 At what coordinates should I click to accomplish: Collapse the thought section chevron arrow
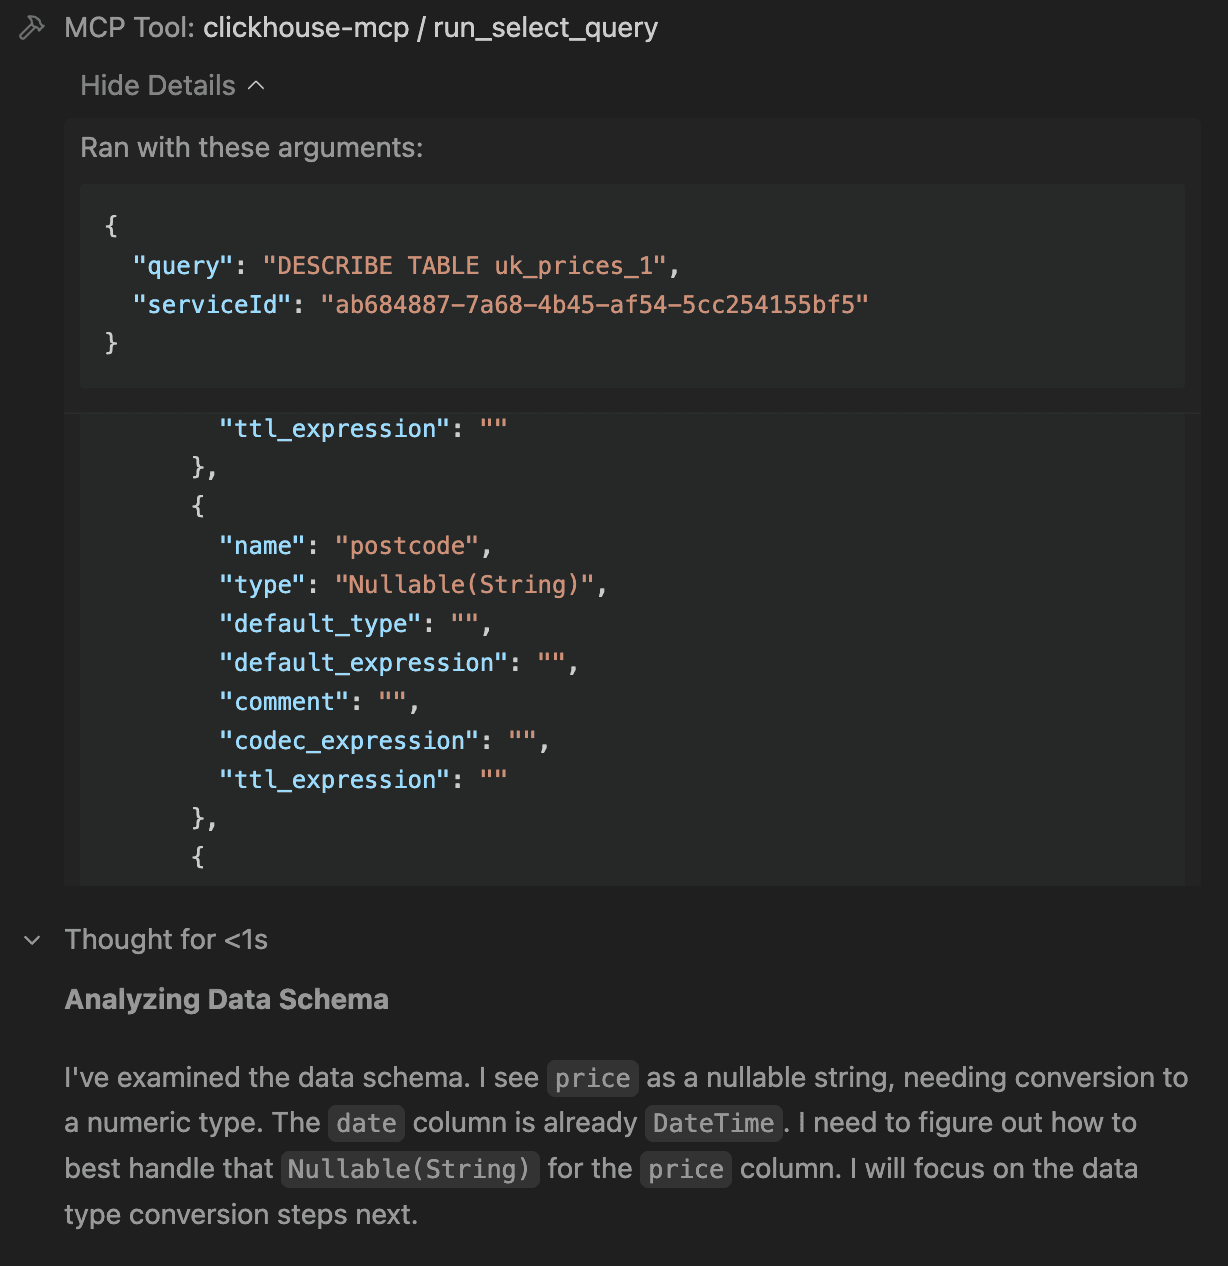[x=32, y=940]
